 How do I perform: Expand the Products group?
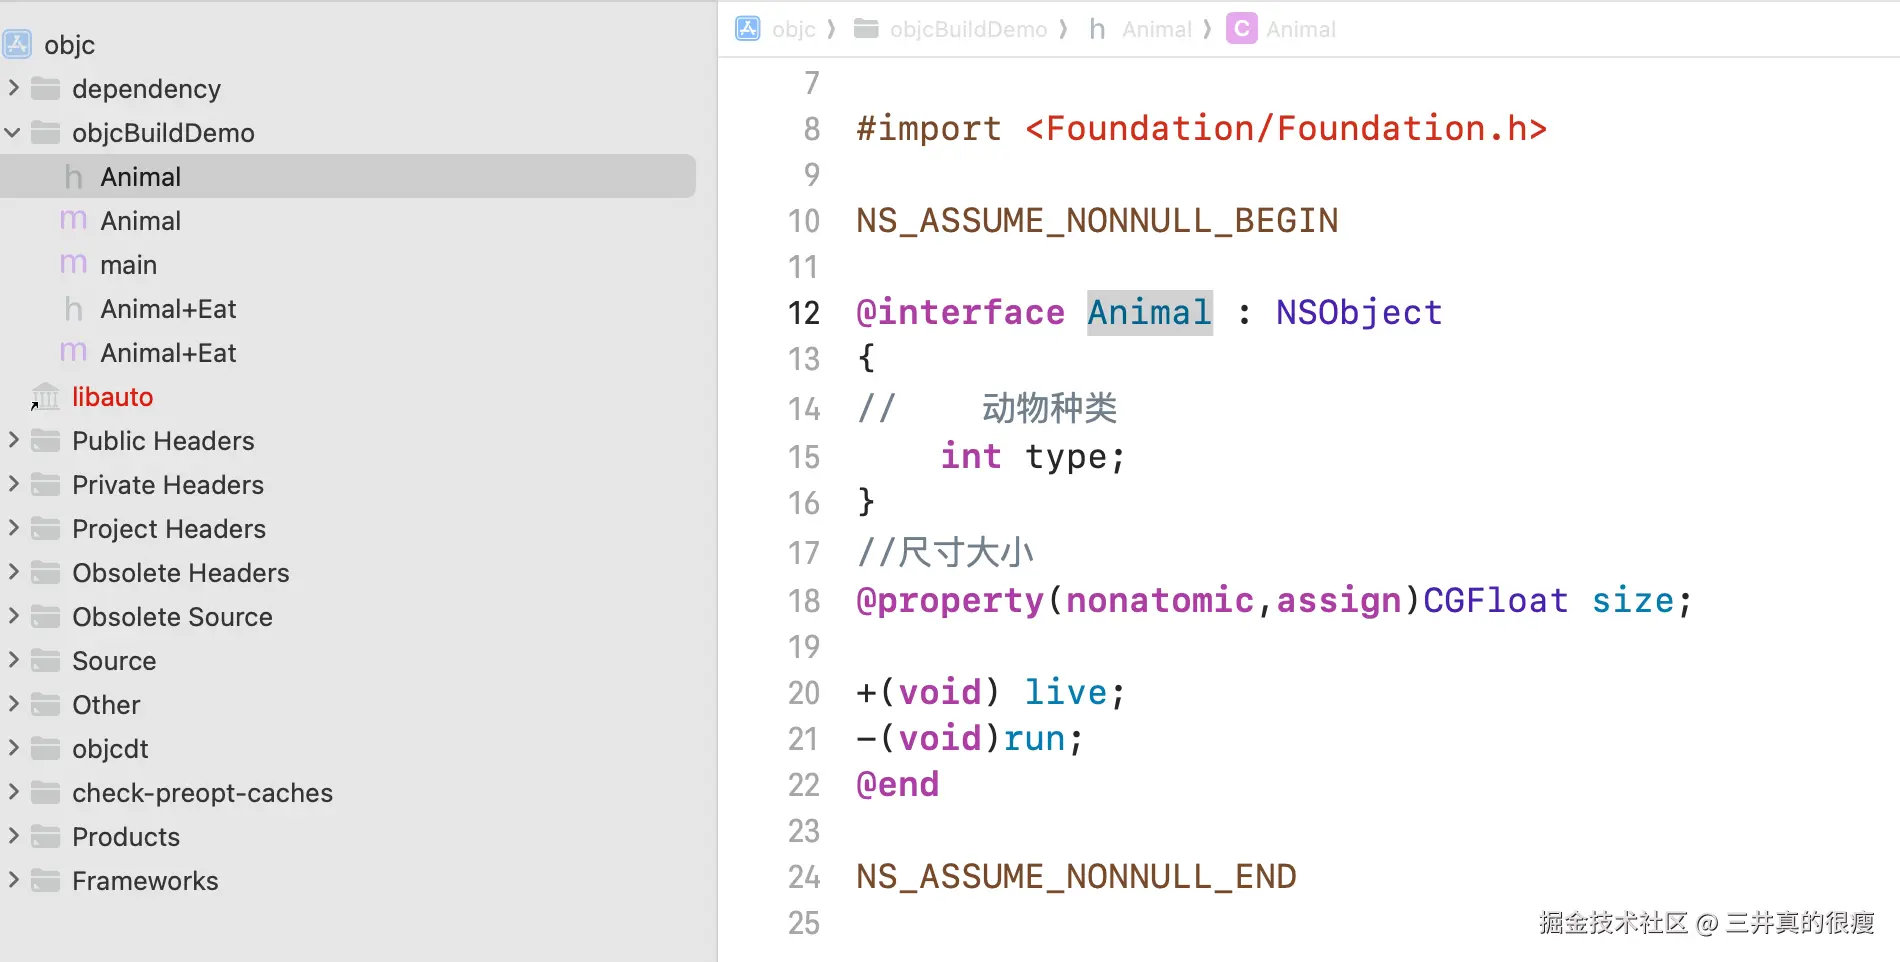(x=14, y=836)
